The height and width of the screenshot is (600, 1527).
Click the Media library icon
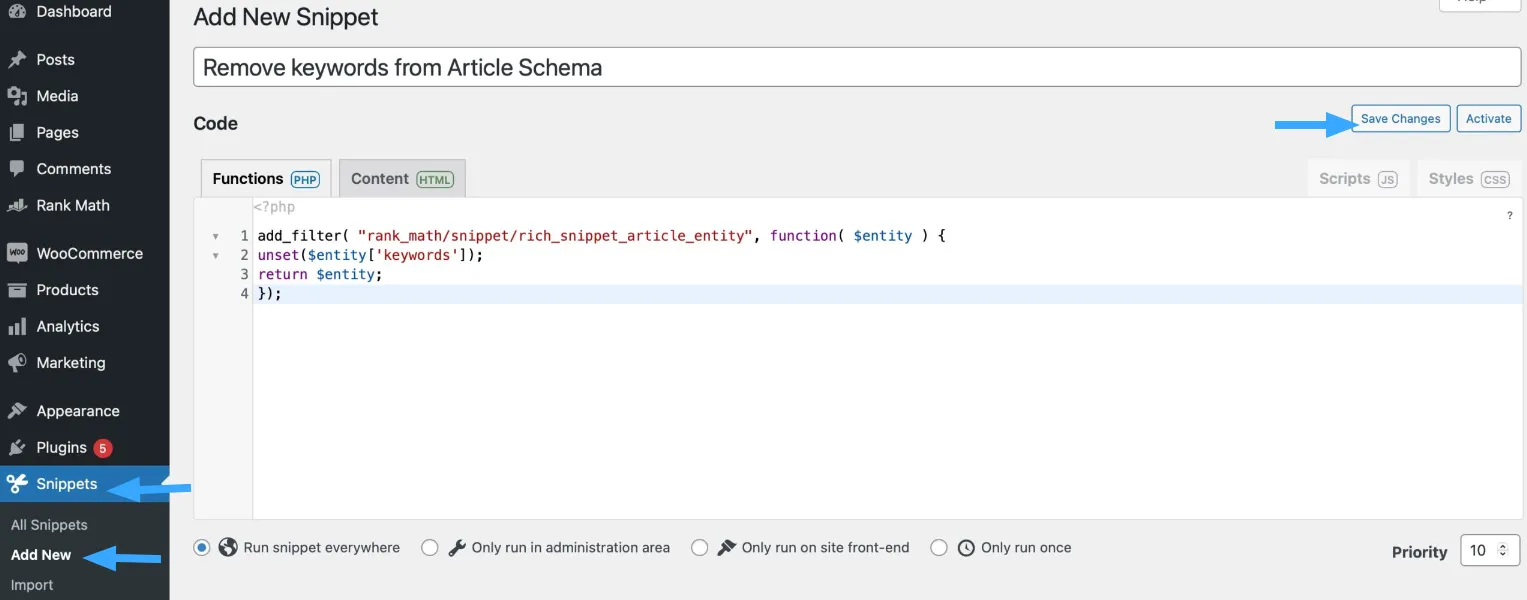click(x=17, y=96)
